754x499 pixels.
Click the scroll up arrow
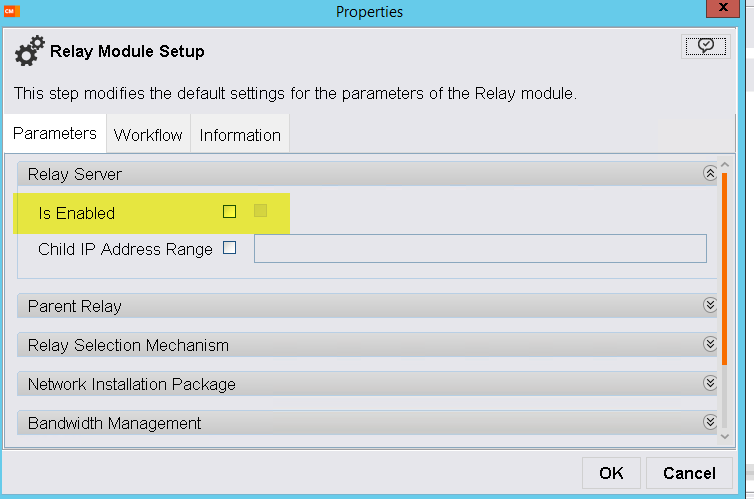point(725,166)
